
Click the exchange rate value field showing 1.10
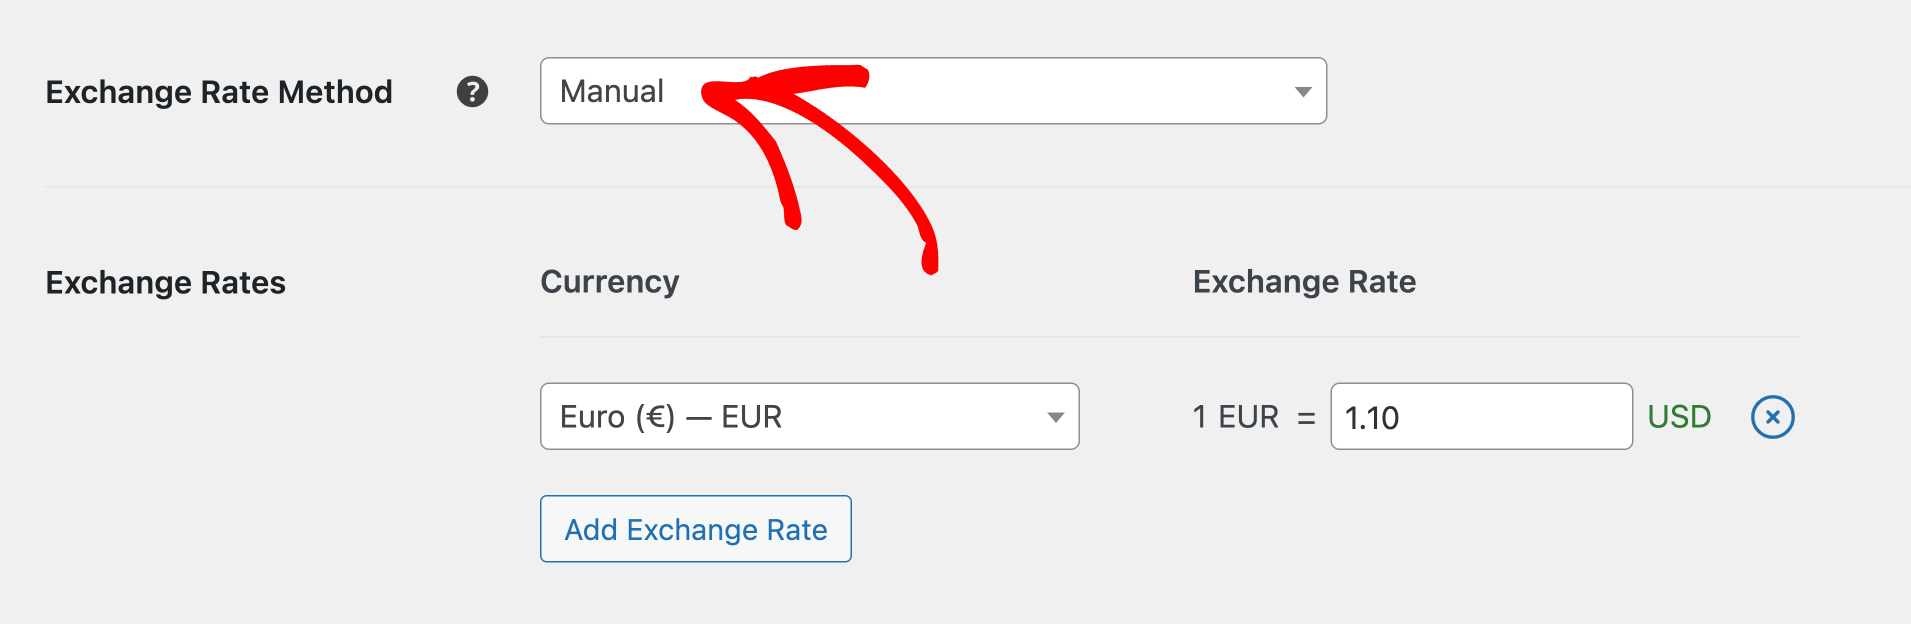[1481, 417]
